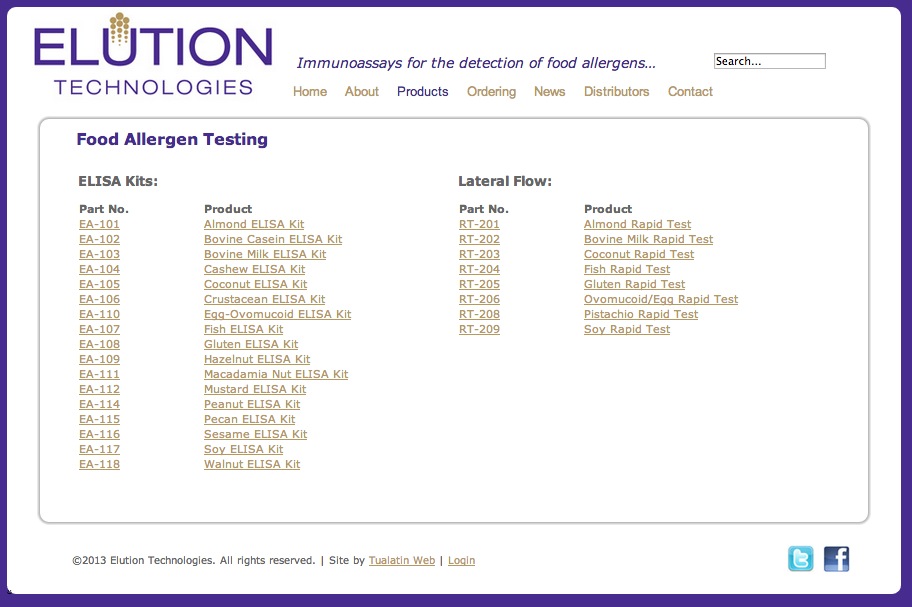The height and width of the screenshot is (607, 912).
Task: Open the Gluten ELISA Kit link
Action: click(251, 344)
